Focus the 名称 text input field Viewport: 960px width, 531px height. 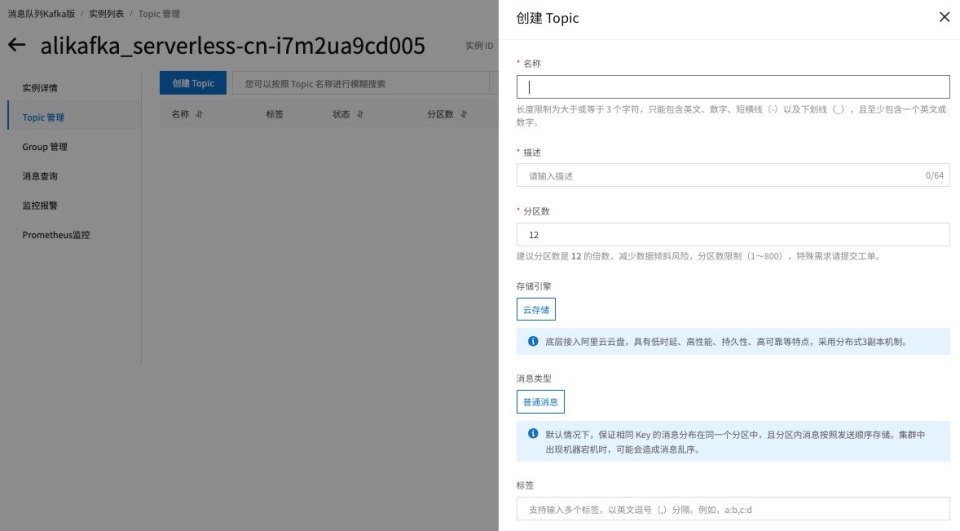[733, 87]
